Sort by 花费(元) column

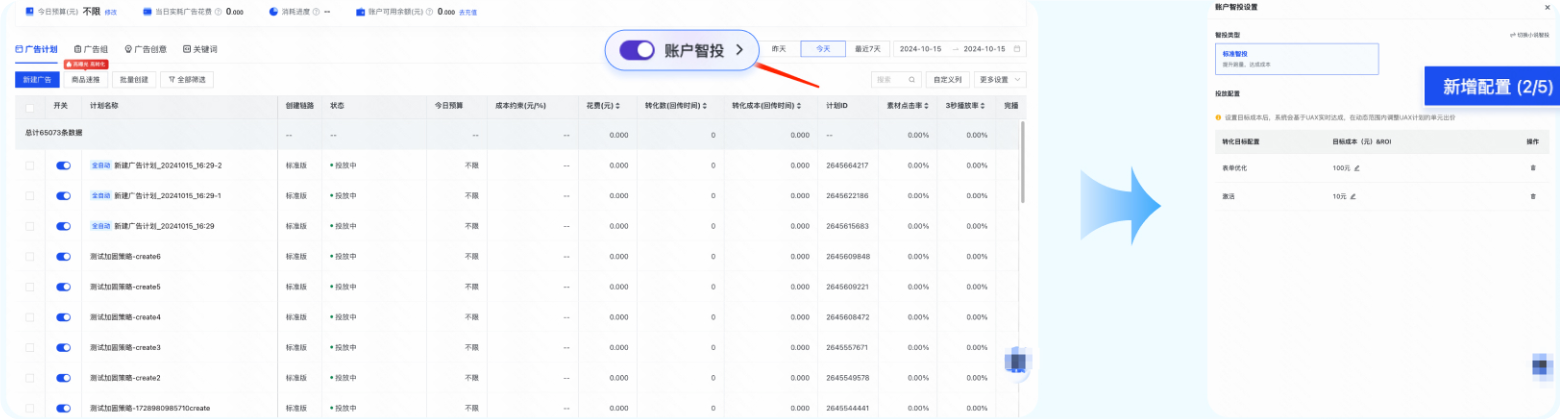pos(617,106)
